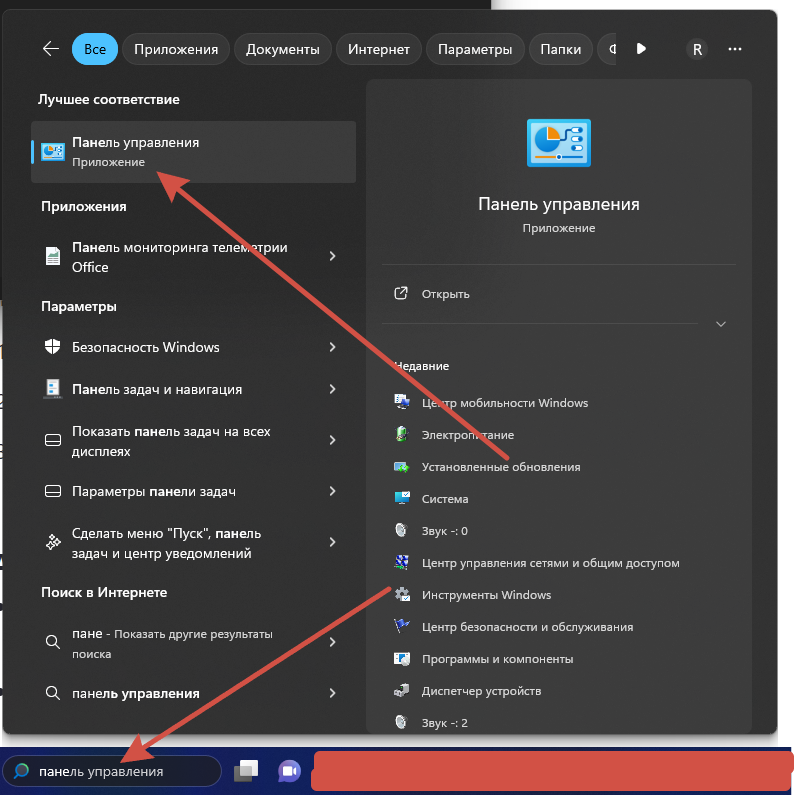The image size is (809, 795).
Task: Switch to the 'Документы' filter tab
Action: pos(283,49)
